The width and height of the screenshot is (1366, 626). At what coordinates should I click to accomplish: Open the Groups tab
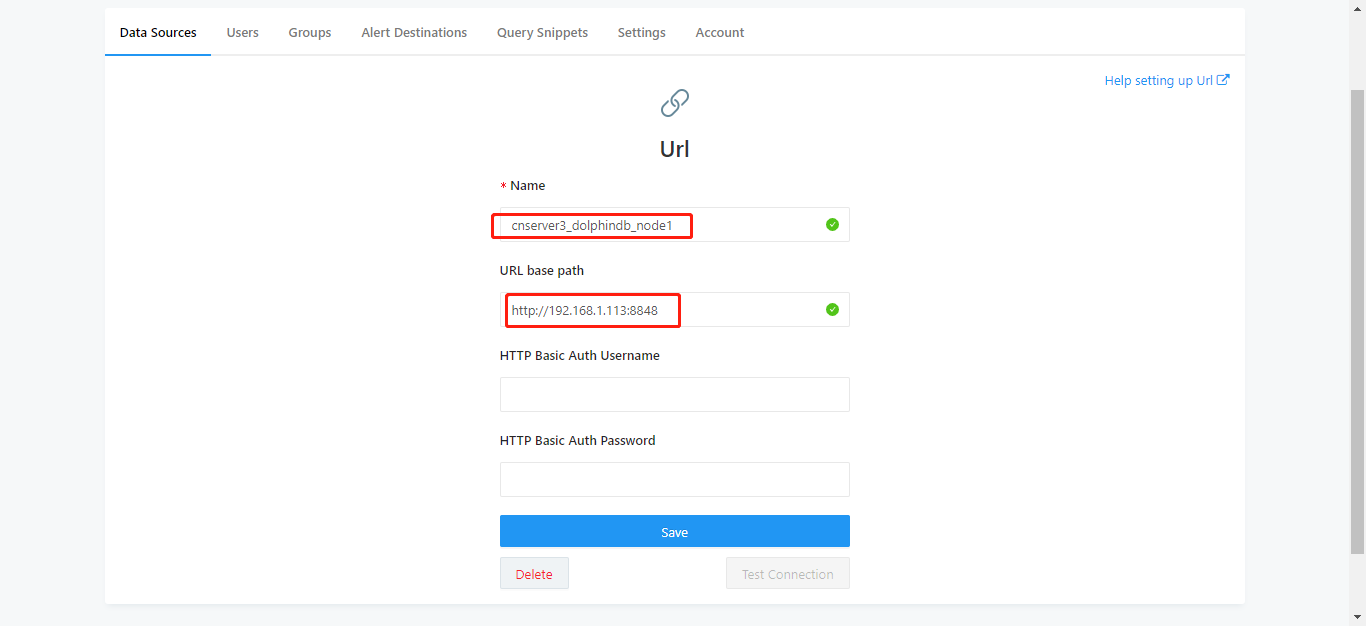tap(310, 33)
